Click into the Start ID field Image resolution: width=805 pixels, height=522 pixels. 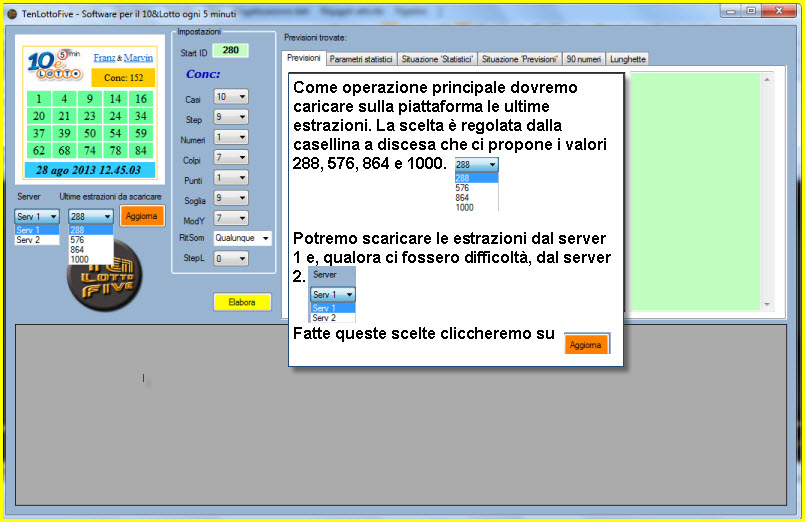(x=230, y=51)
